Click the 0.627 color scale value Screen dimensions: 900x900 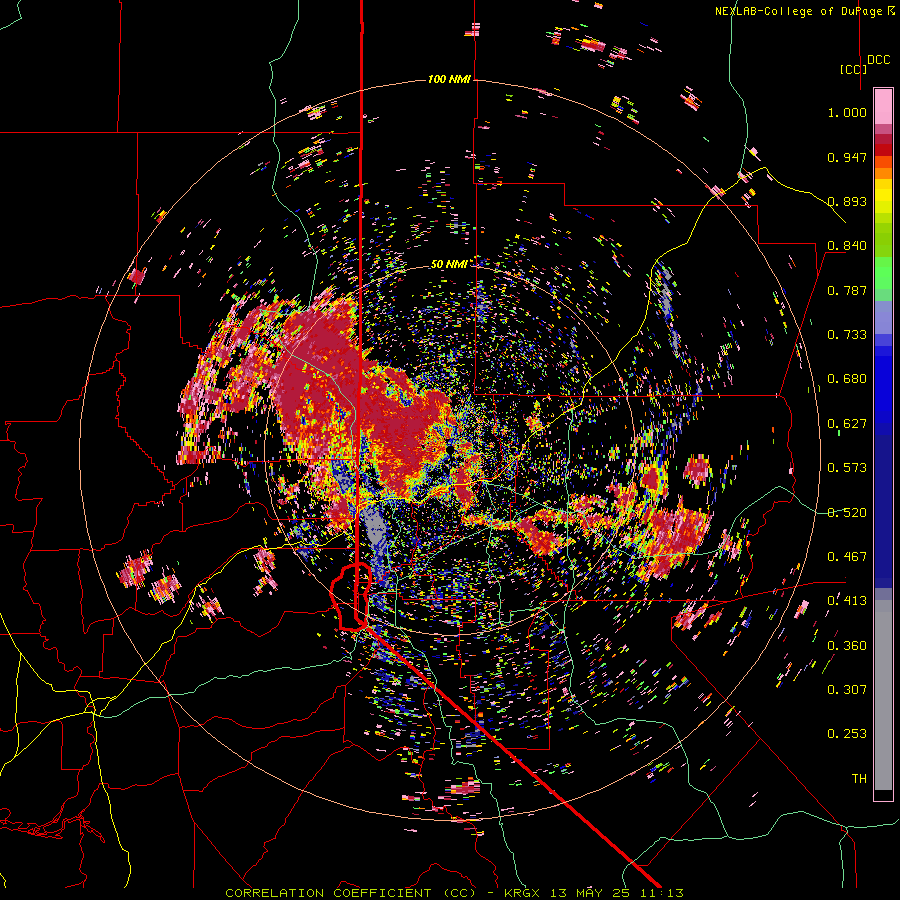tap(847, 424)
